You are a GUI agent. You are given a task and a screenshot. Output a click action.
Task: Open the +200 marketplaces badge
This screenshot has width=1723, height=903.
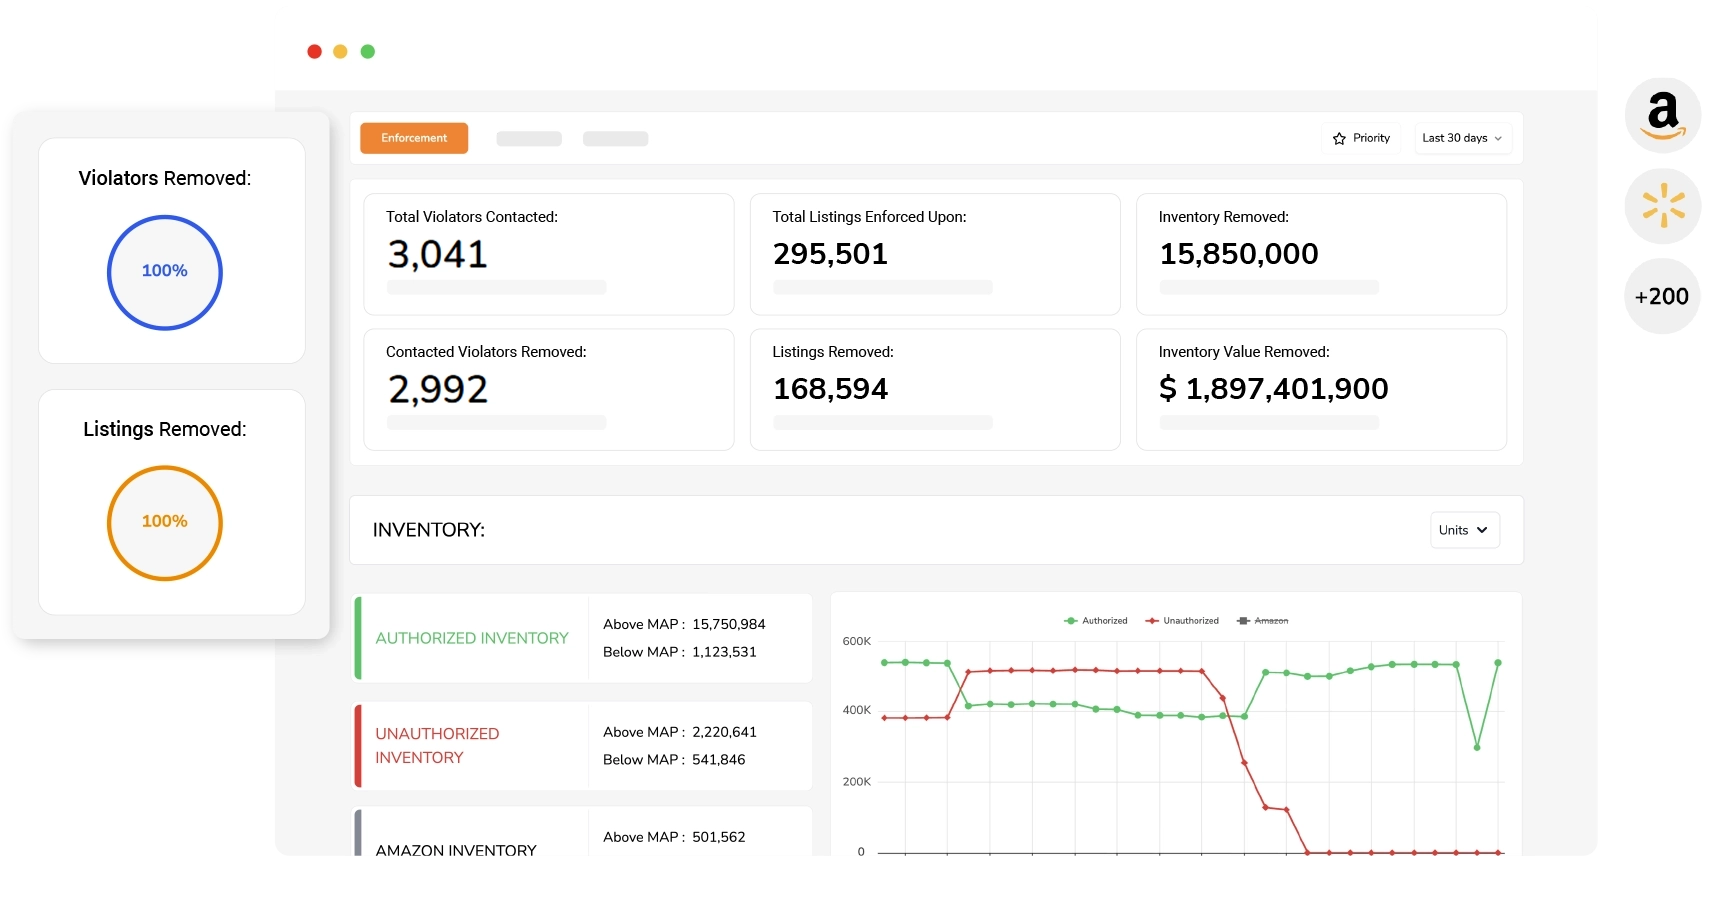click(x=1661, y=297)
